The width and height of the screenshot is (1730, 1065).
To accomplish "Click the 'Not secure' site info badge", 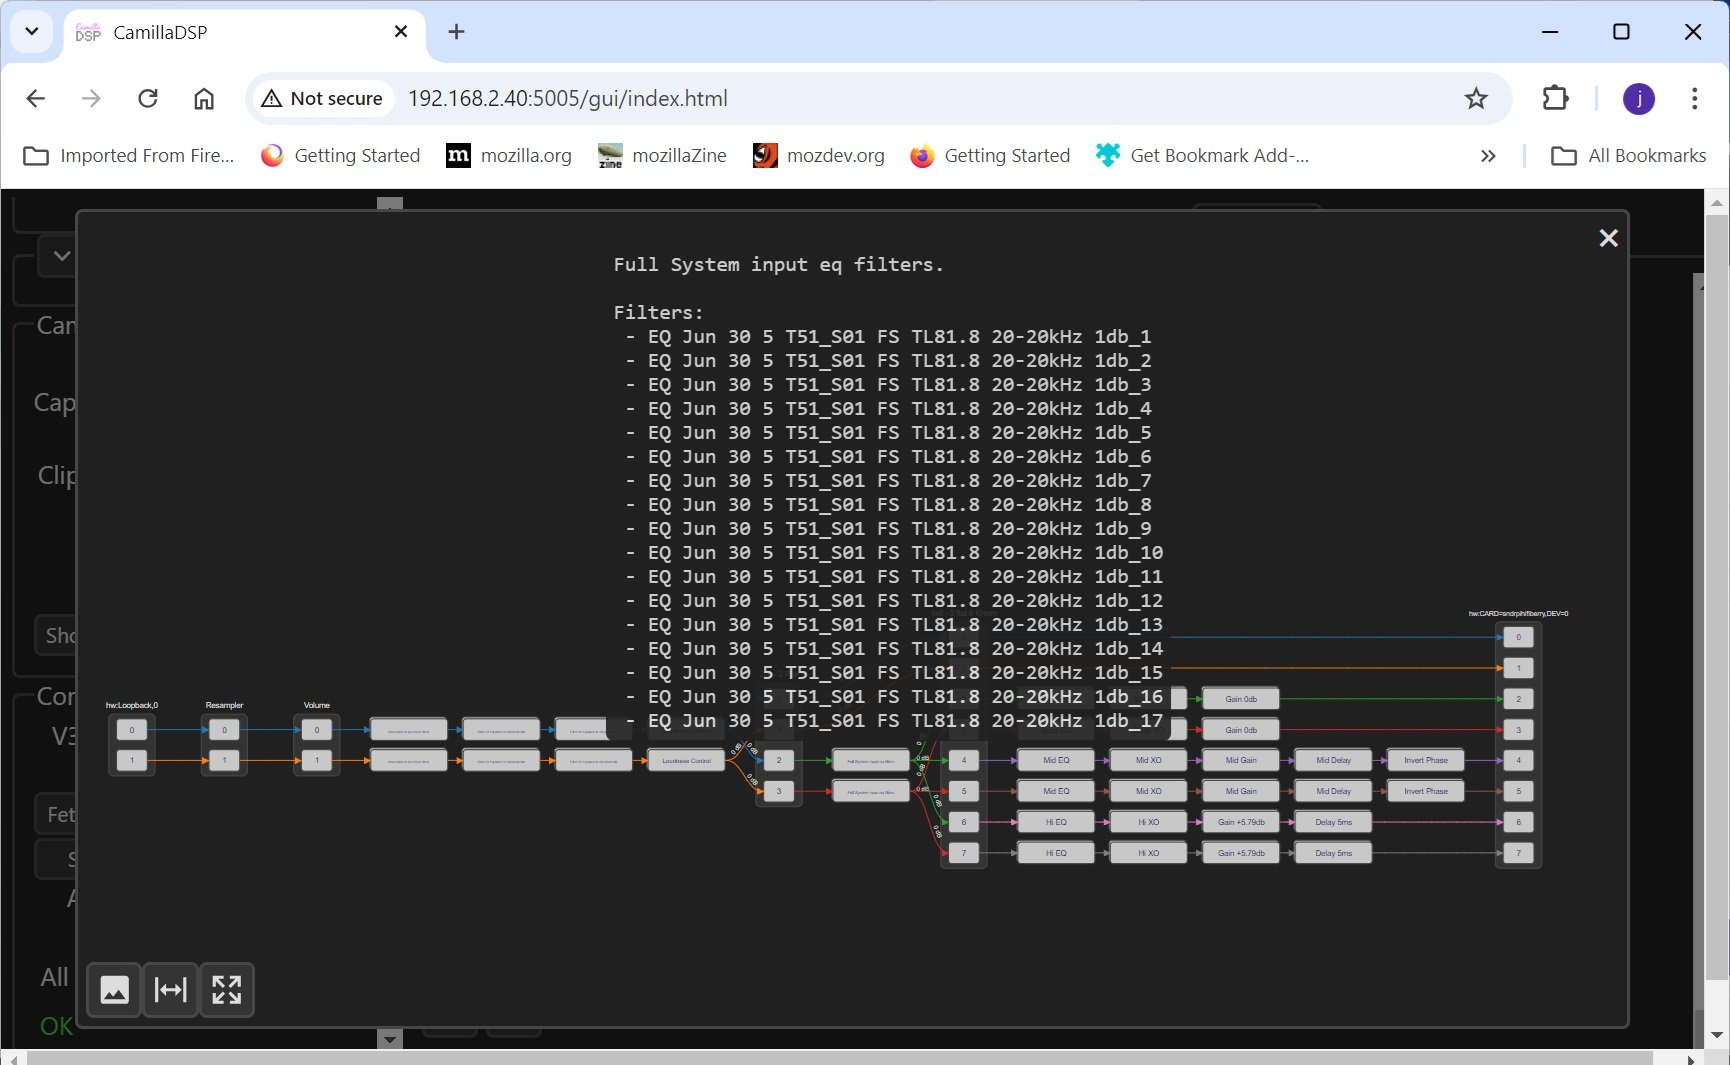I will (322, 98).
